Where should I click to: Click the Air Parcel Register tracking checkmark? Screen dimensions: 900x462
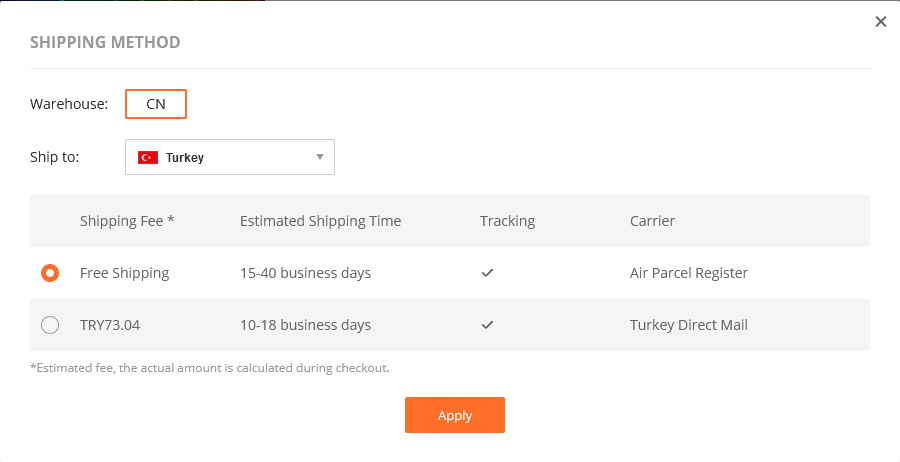487,273
